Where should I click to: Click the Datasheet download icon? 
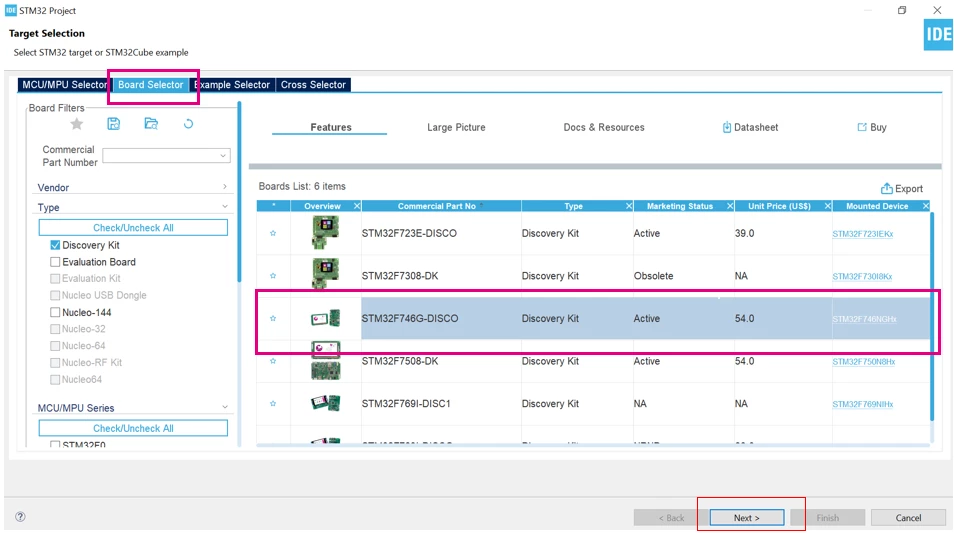[726, 127]
